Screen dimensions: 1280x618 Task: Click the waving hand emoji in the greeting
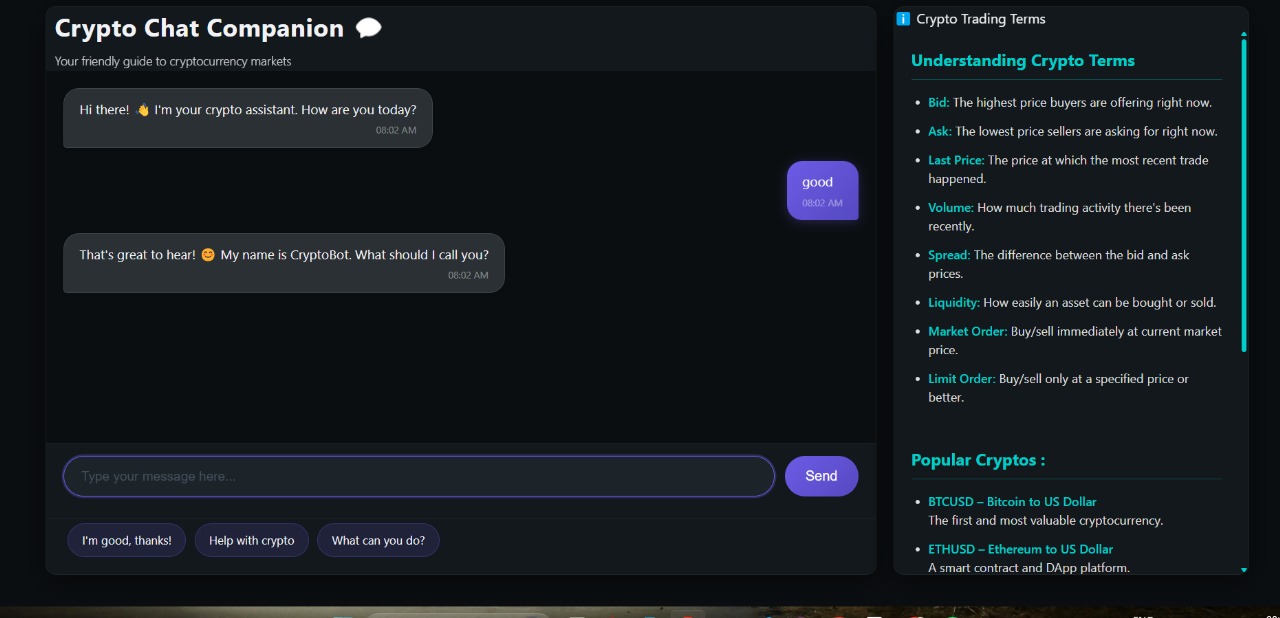click(142, 110)
